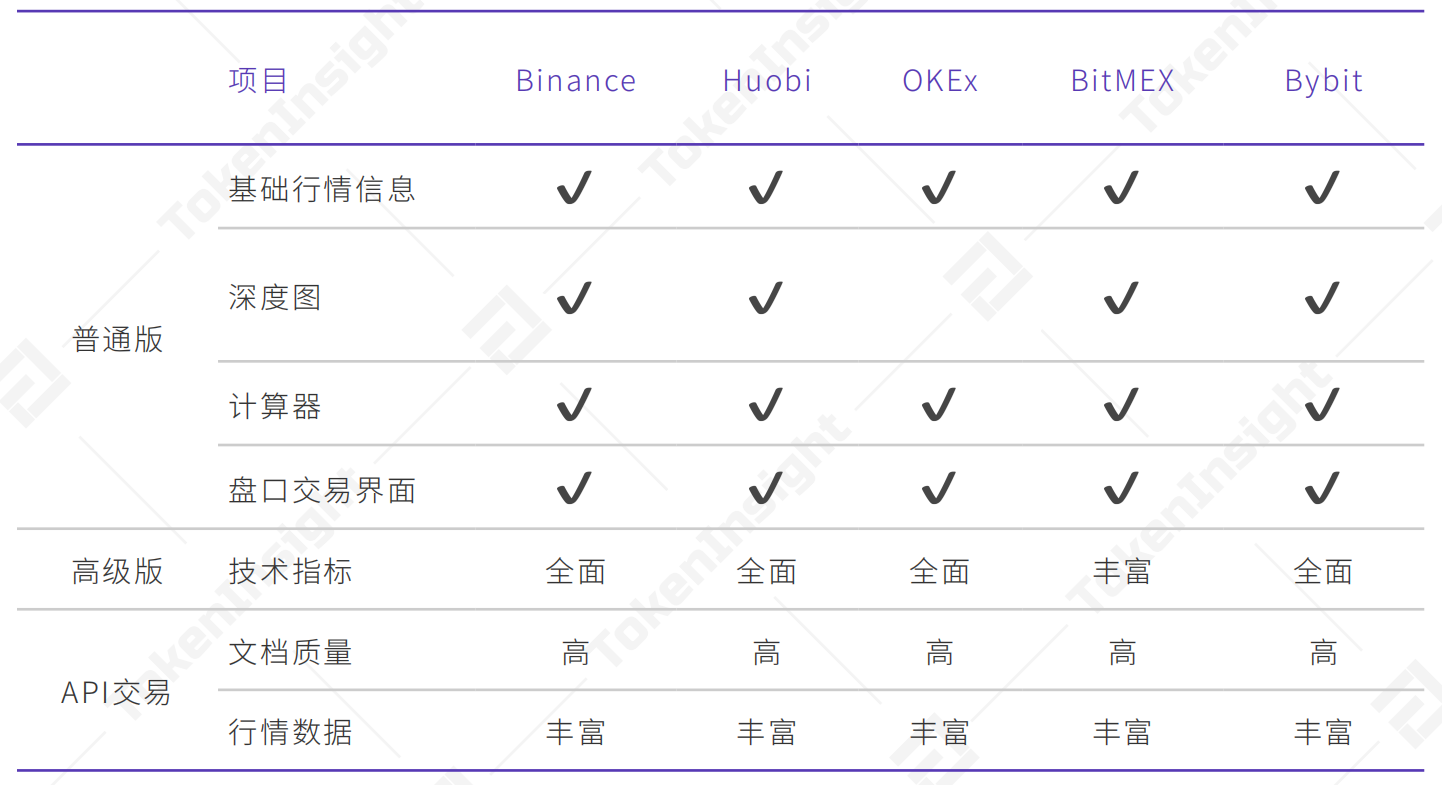
Task: Click the Huobi checkmark for 深度图
Action: point(767,297)
